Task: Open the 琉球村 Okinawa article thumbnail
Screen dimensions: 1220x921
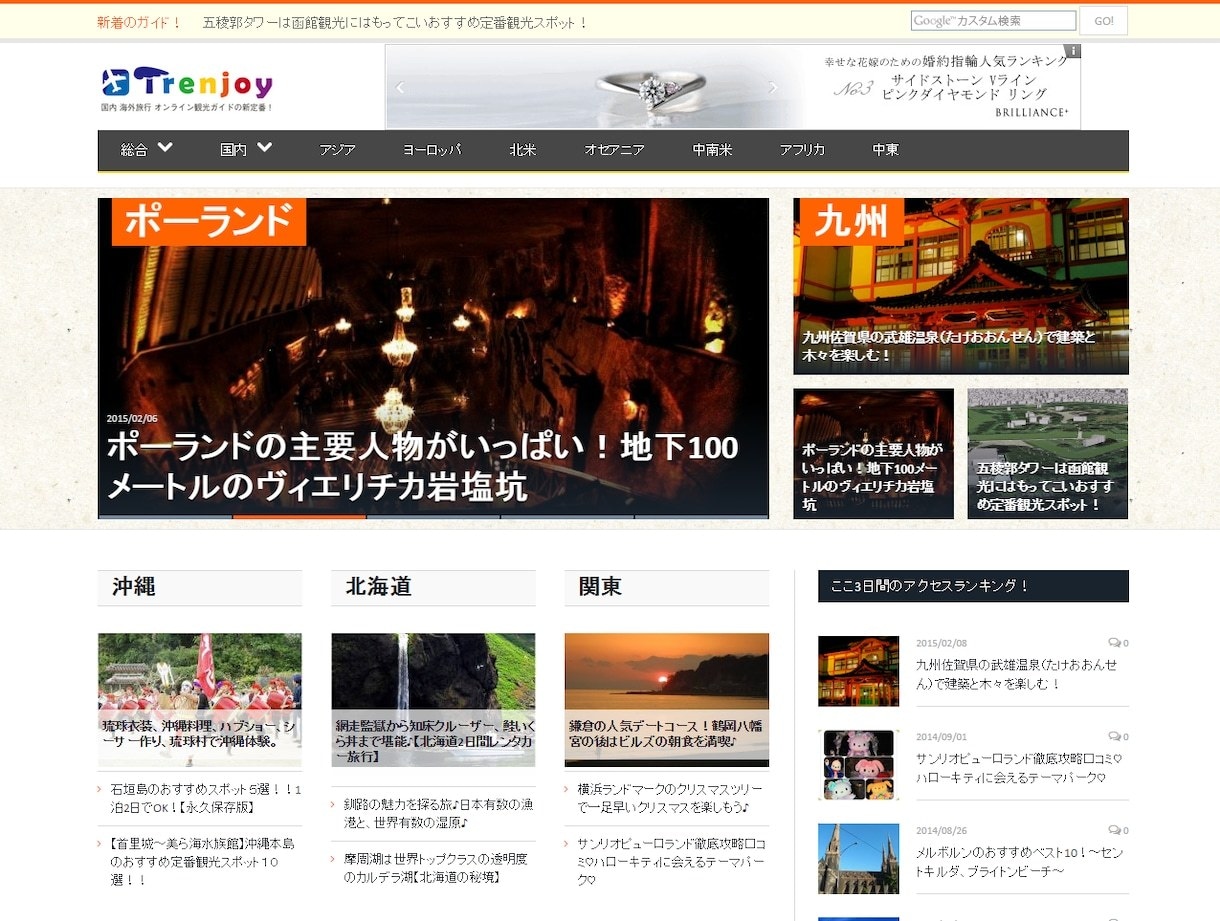Action: (199, 700)
